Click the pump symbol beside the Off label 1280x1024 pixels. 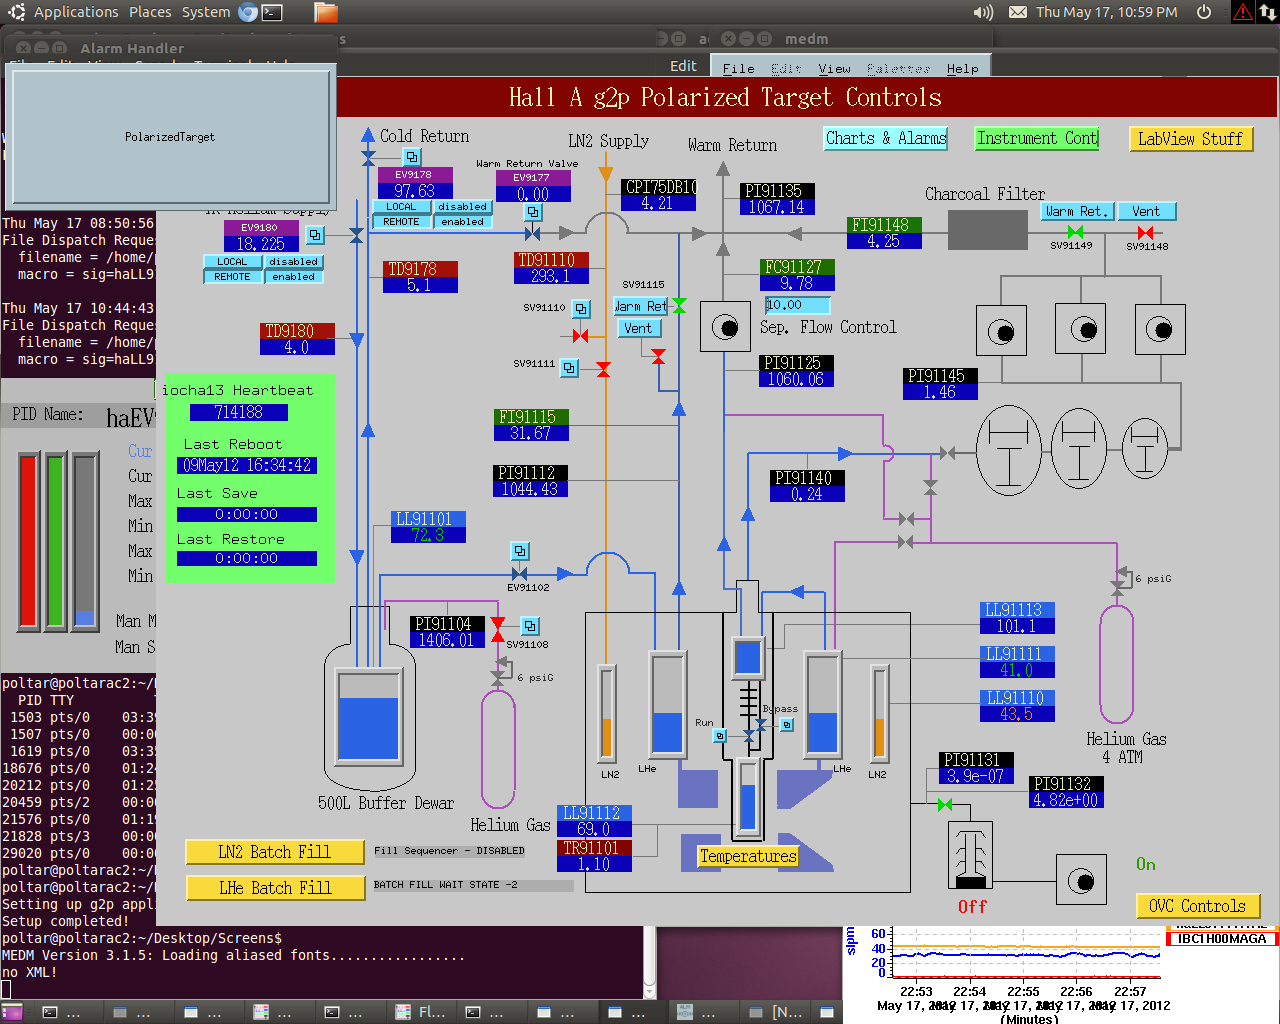(x=1081, y=880)
